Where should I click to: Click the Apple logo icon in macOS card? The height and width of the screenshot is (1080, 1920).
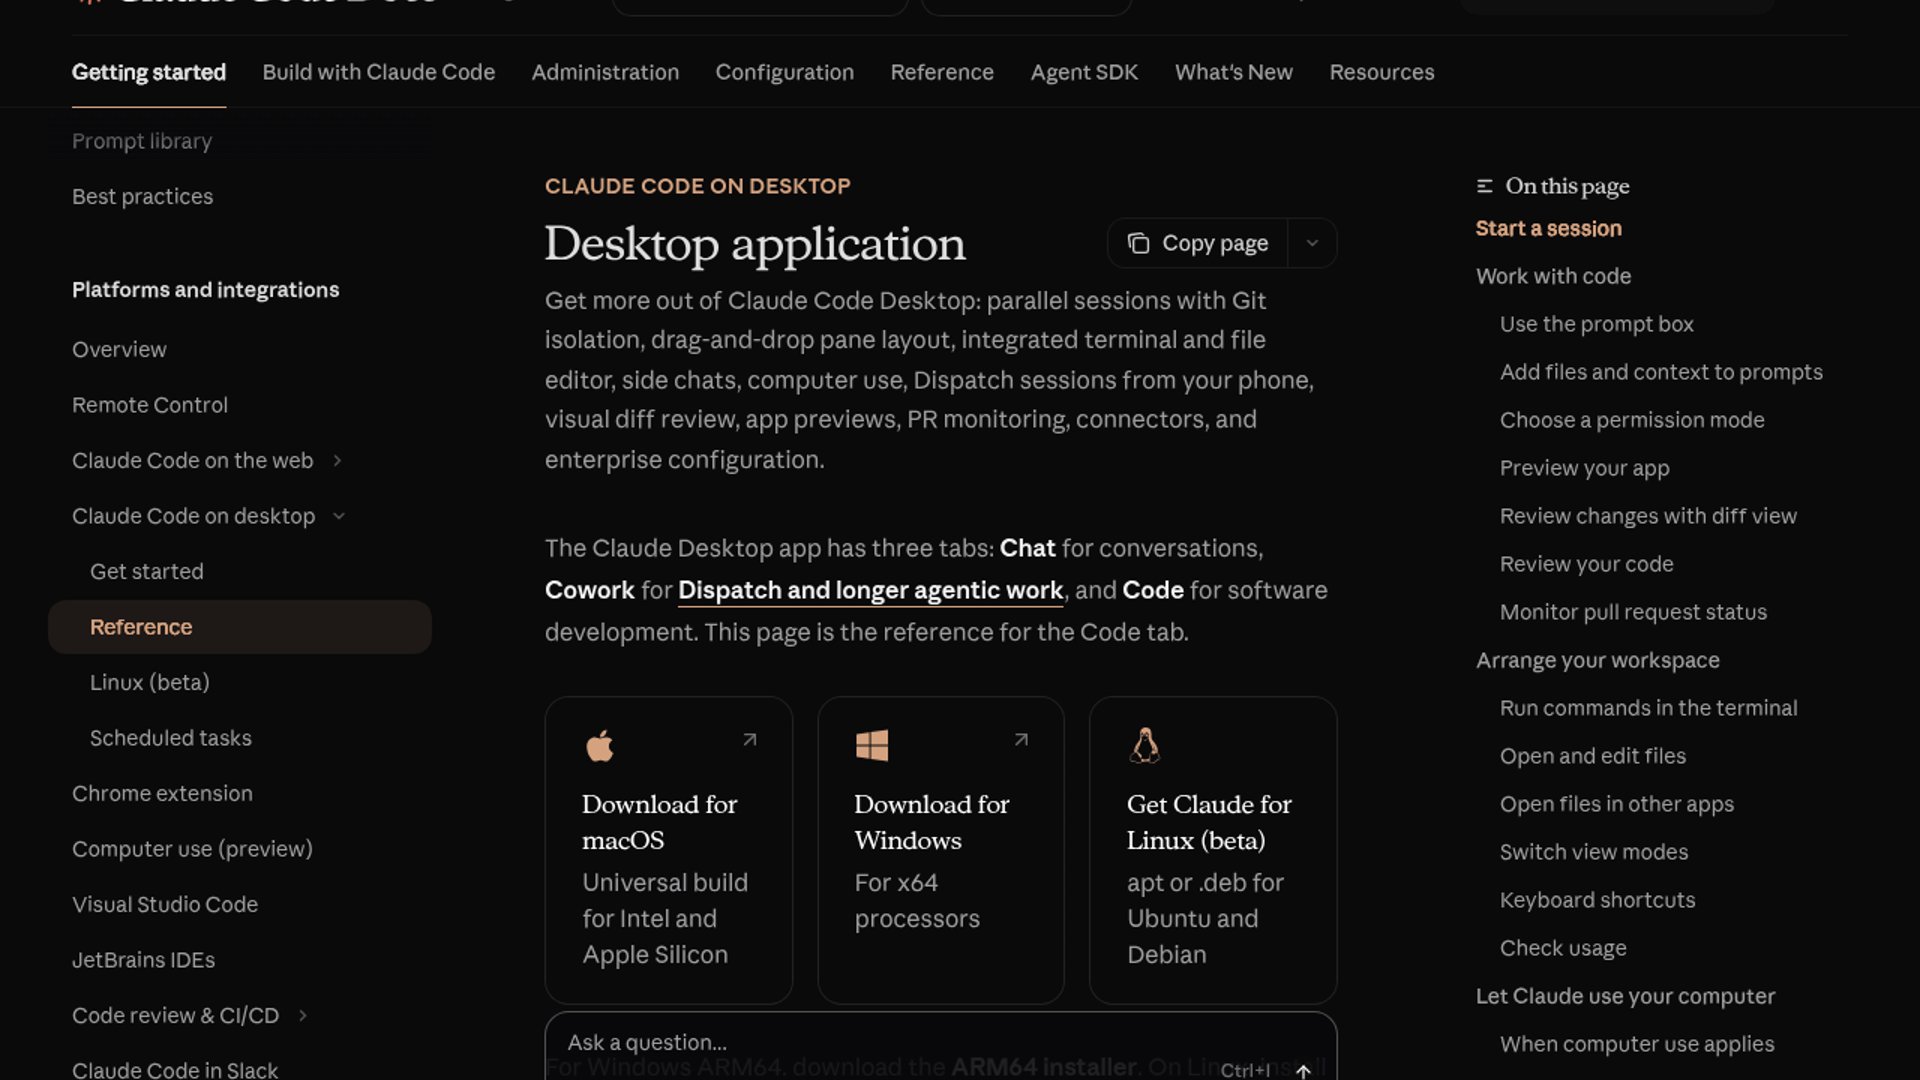pos(600,746)
